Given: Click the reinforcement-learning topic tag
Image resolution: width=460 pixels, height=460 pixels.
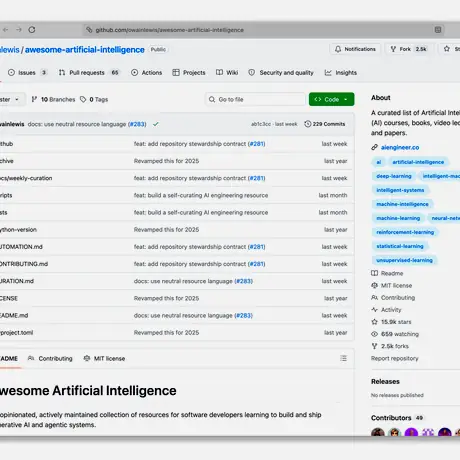Looking at the screenshot, I should [405, 232].
